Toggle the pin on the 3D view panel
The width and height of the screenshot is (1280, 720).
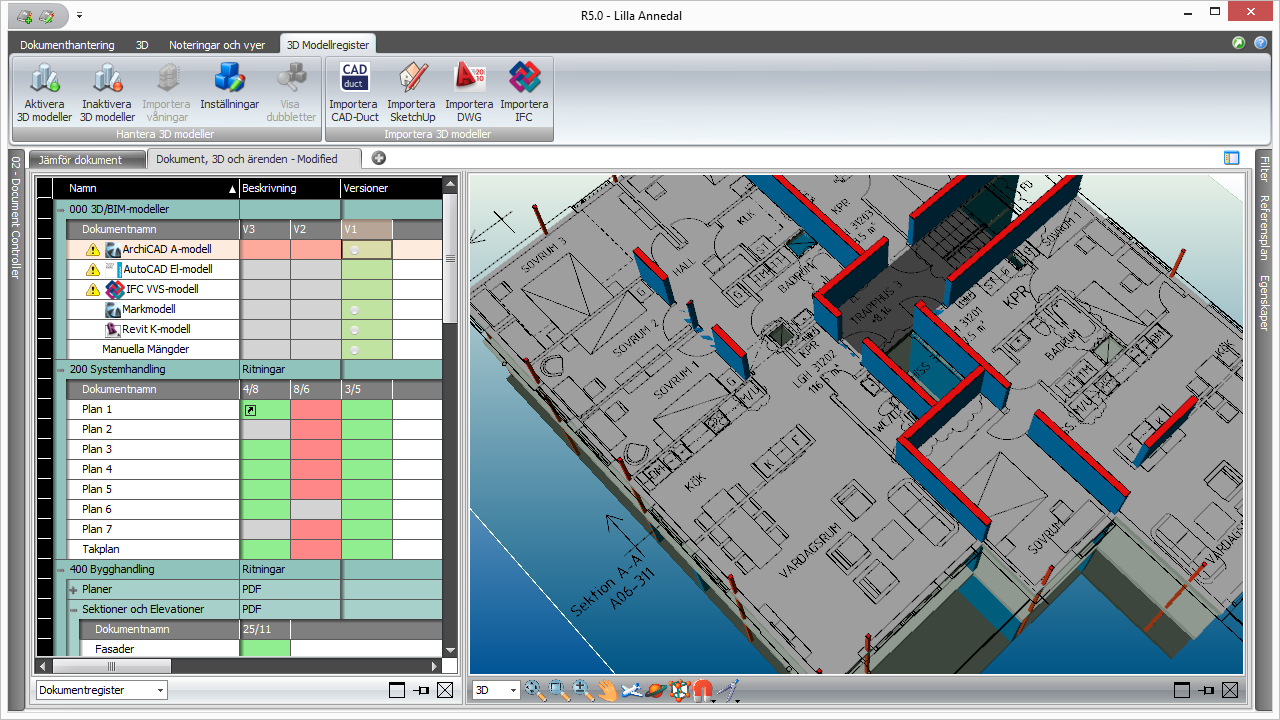[1205, 690]
